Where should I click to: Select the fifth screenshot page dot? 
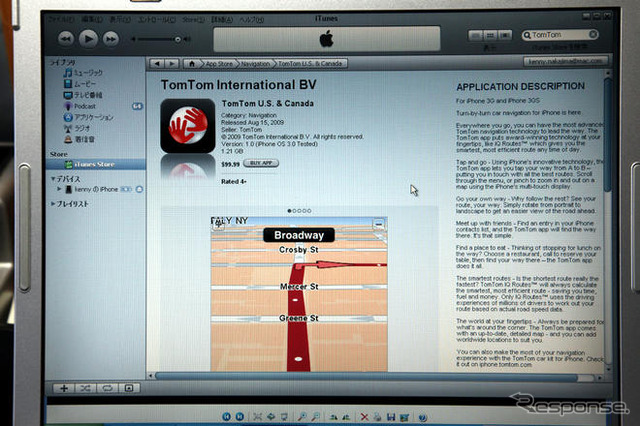[309, 211]
